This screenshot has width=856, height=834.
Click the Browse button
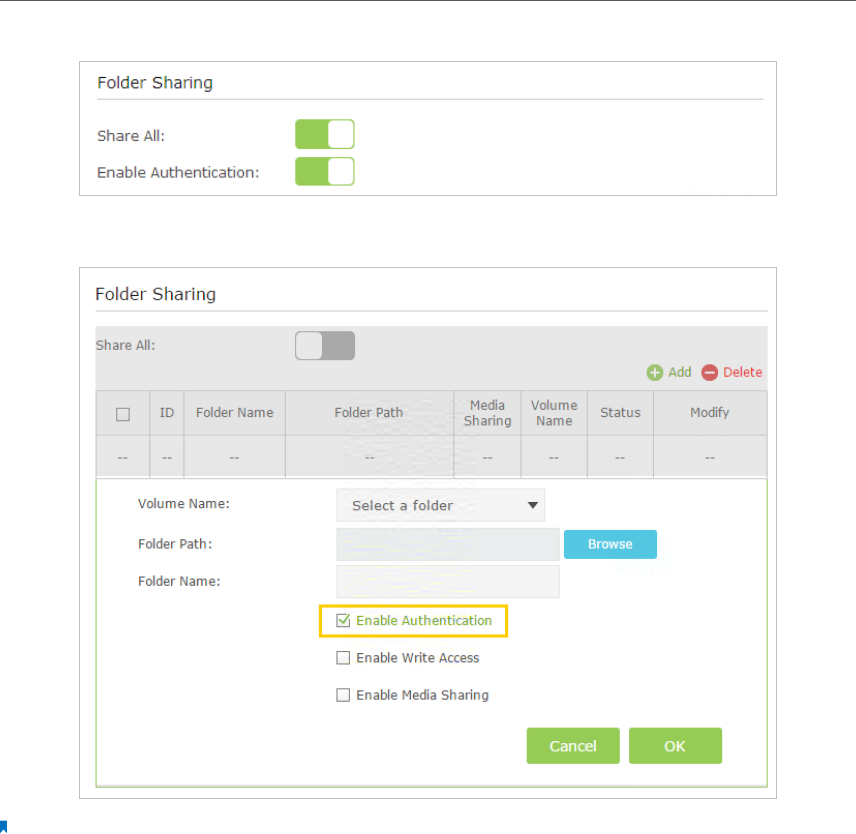pyautogui.click(x=610, y=544)
